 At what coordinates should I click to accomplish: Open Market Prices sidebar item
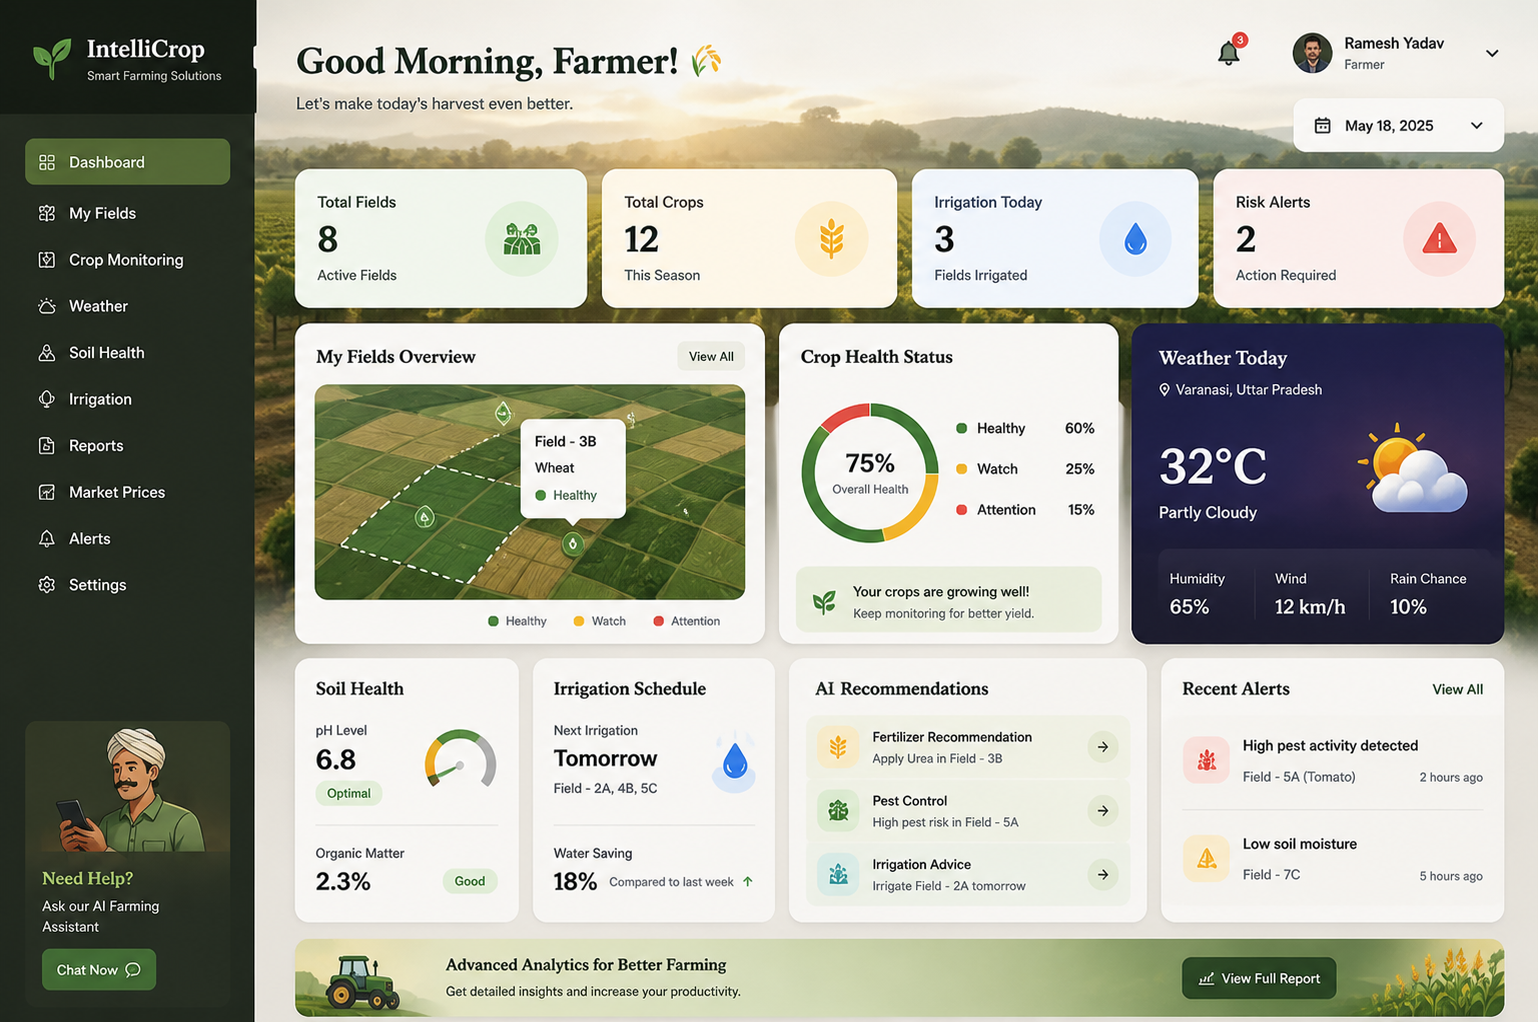pyautogui.click(x=127, y=492)
